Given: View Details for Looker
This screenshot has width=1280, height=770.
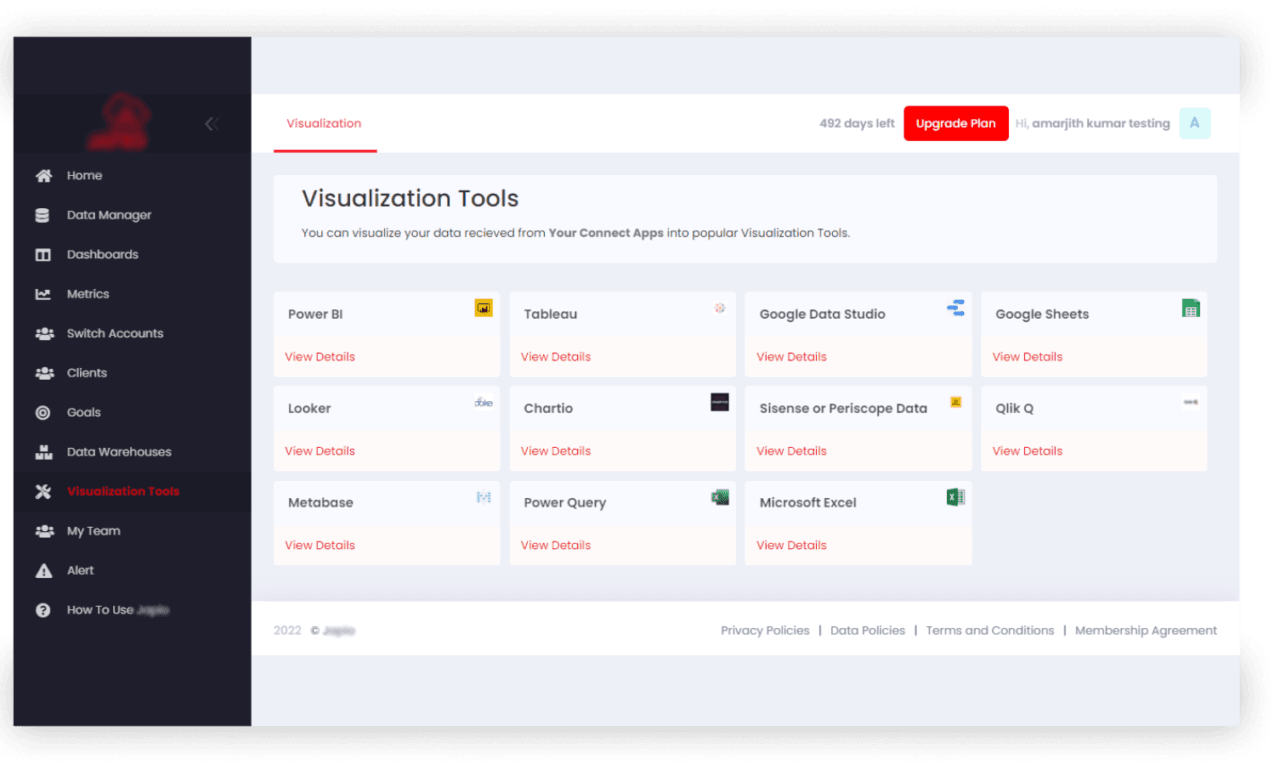Looking at the screenshot, I should (x=320, y=451).
